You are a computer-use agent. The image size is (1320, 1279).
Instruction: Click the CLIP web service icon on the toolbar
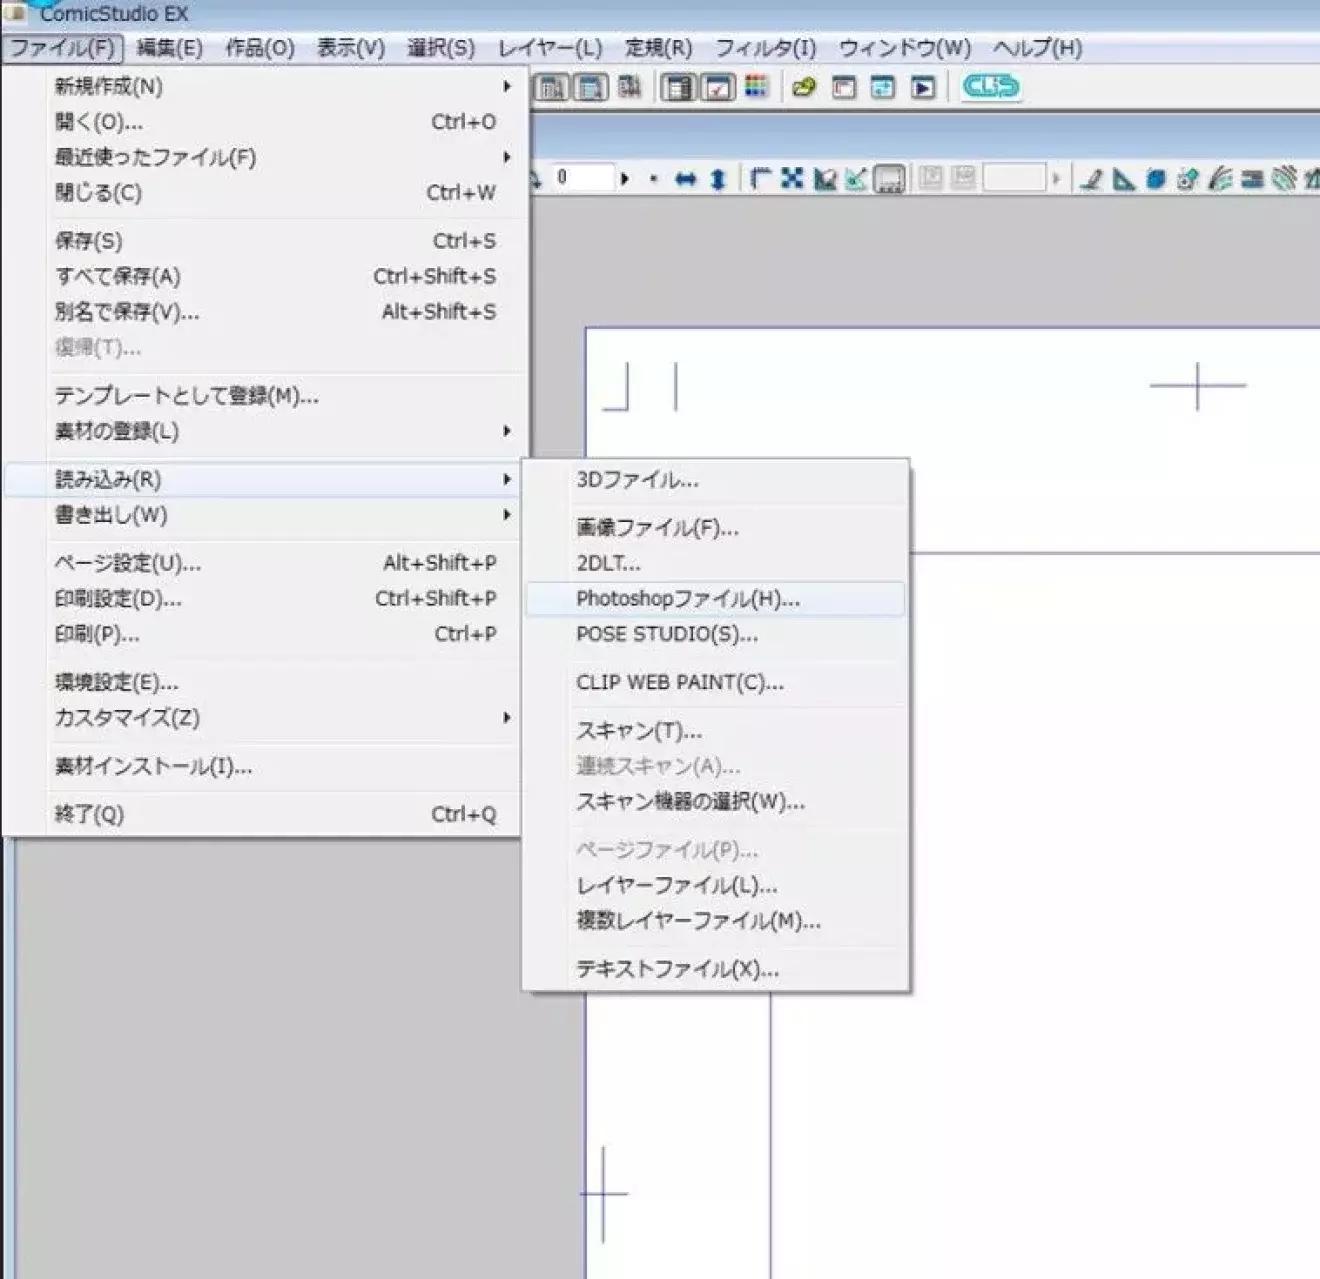(x=990, y=87)
